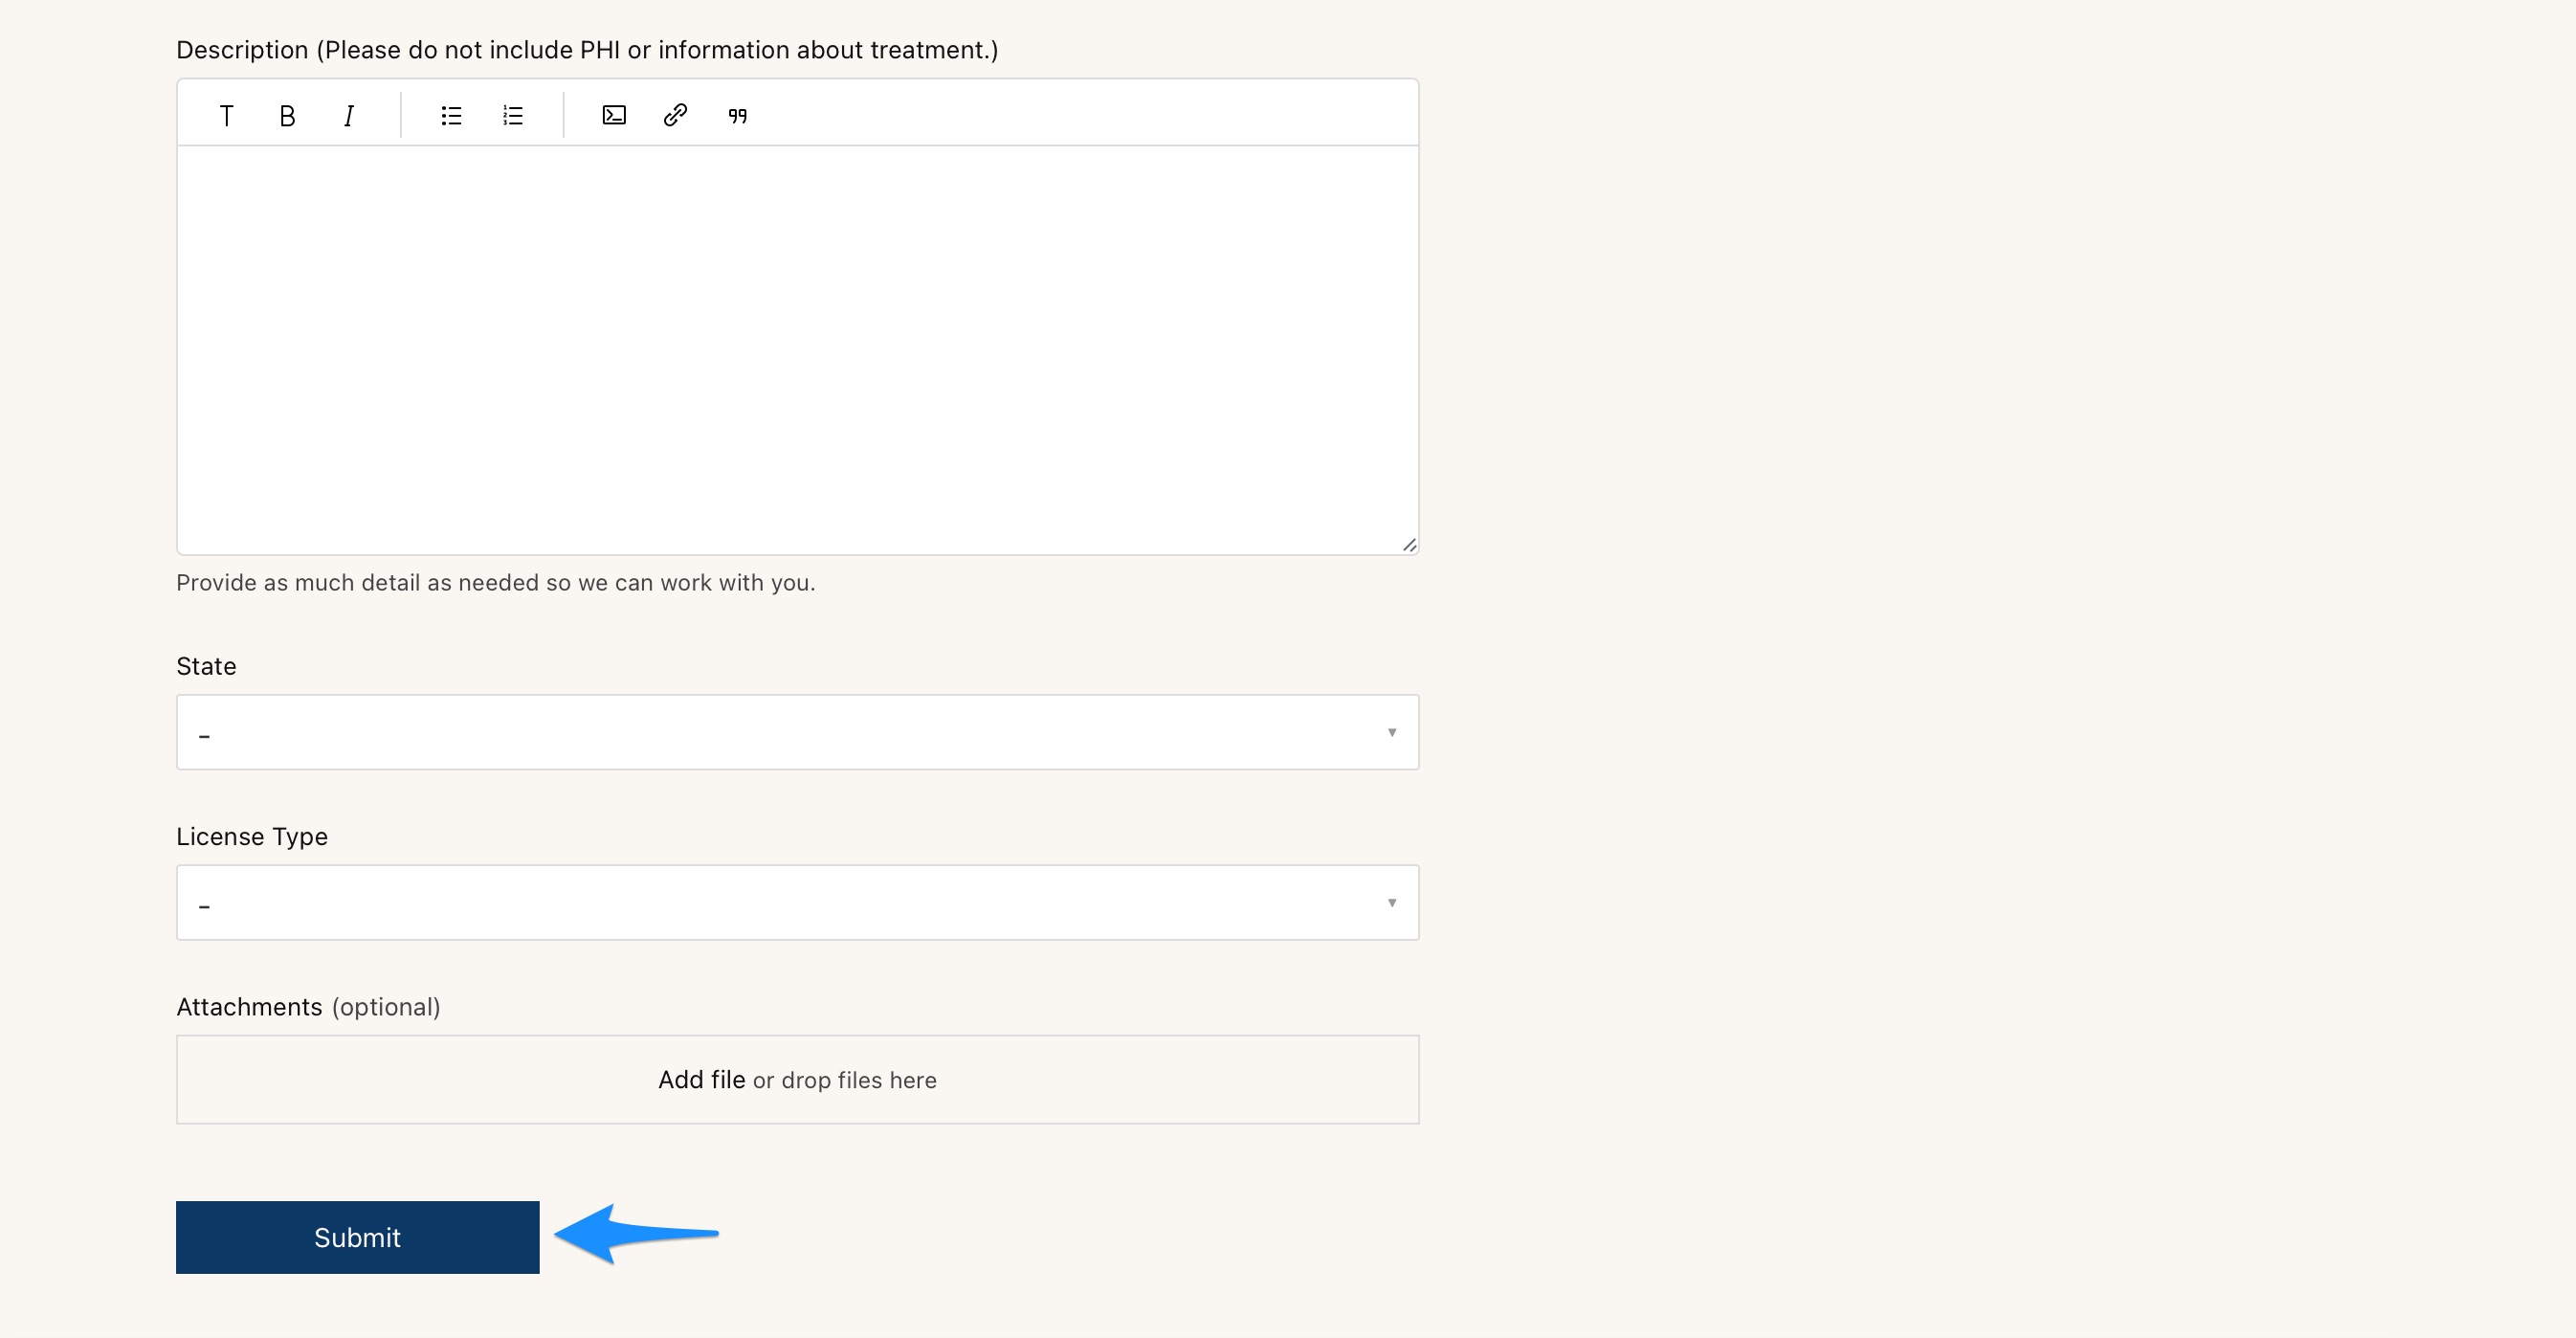The width and height of the screenshot is (2576, 1338).
Task: Insert a block quote
Action: coord(737,116)
